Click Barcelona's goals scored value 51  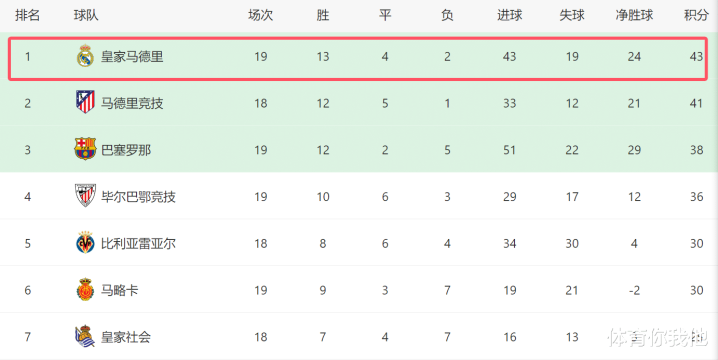(510, 150)
